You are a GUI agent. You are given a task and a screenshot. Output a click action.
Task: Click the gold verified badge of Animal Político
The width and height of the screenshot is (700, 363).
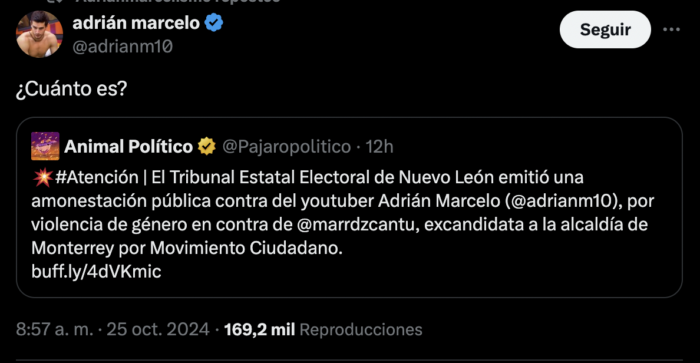206,146
